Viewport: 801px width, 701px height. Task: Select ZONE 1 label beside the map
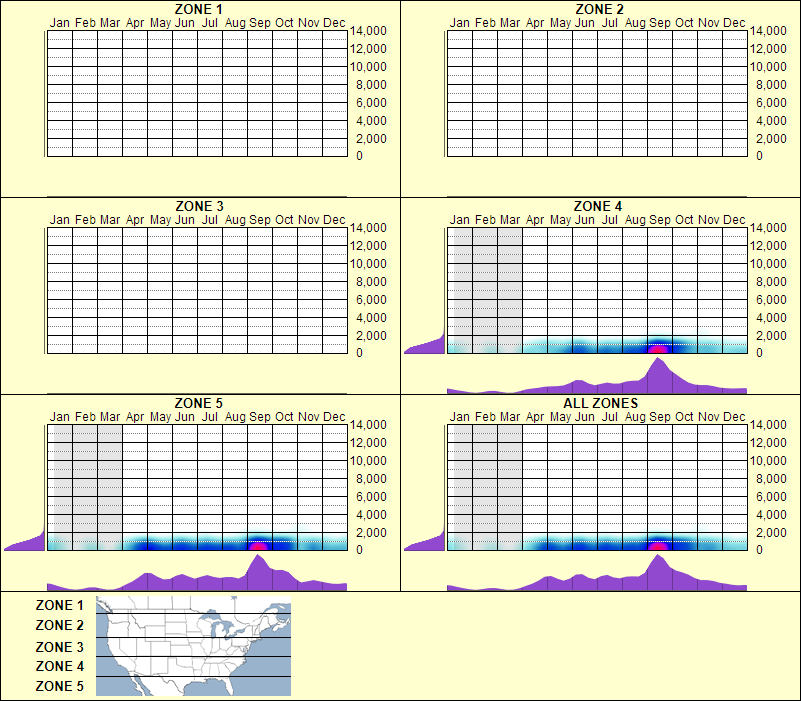(59, 605)
